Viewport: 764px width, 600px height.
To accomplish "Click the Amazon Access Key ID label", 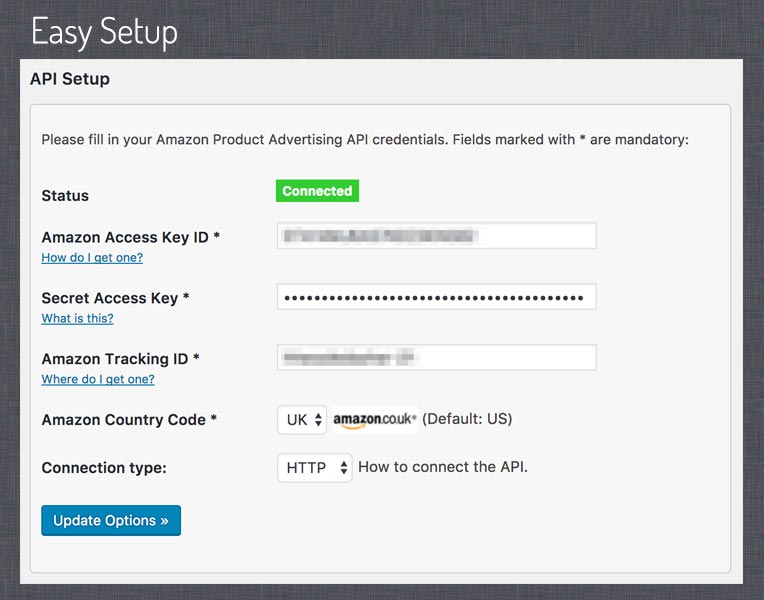I will [x=131, y=237].
